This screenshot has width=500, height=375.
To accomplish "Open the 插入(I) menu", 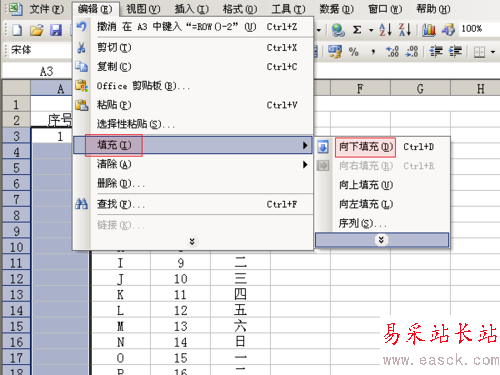I will tap(192, 9).
